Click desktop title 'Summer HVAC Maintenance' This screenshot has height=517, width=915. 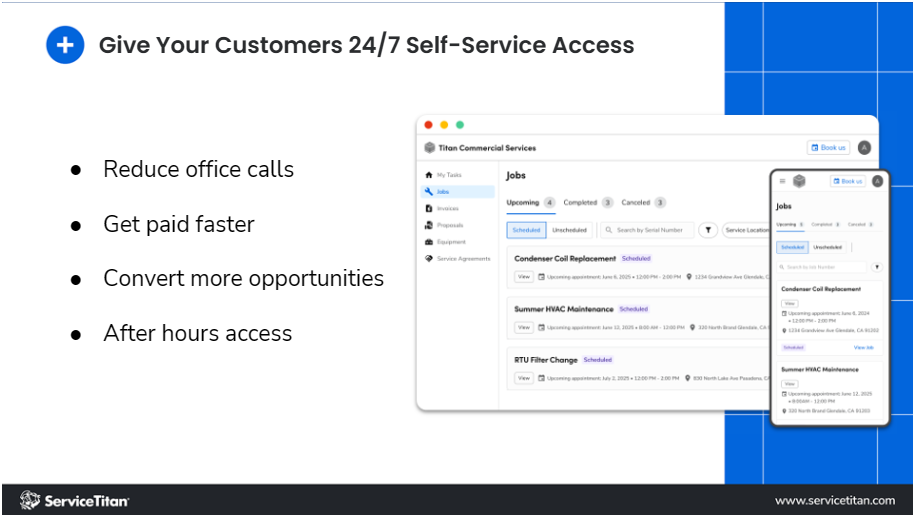564,309
